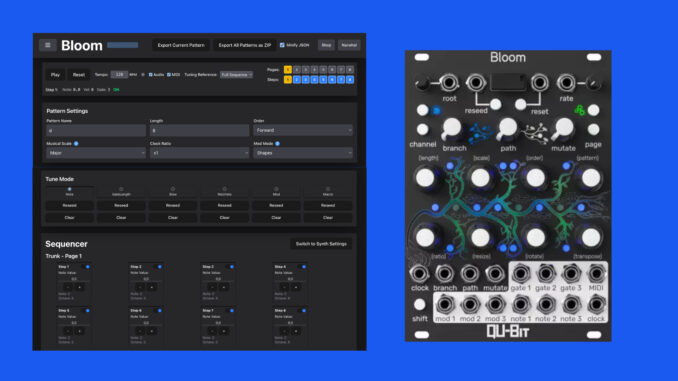
Task: Toggle the Audio checkbox
Action: [x=150, y=75]
